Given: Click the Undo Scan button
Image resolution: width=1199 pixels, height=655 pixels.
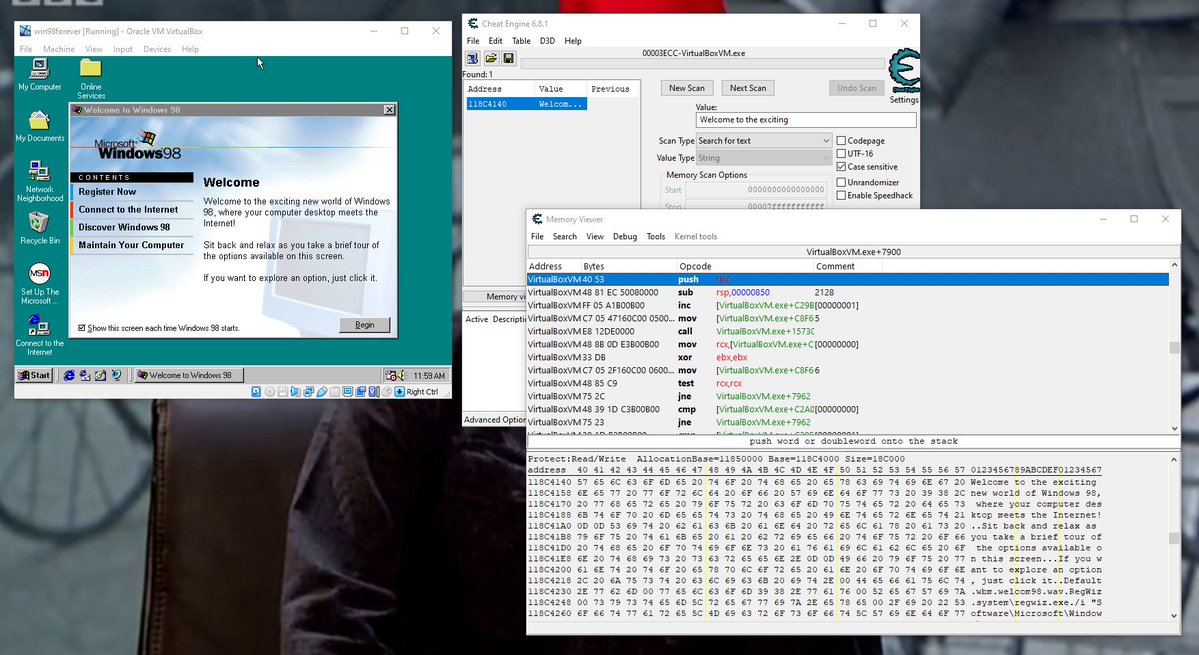Looking at the screenshot, I should pyautogui.click(x=856, y=88).
